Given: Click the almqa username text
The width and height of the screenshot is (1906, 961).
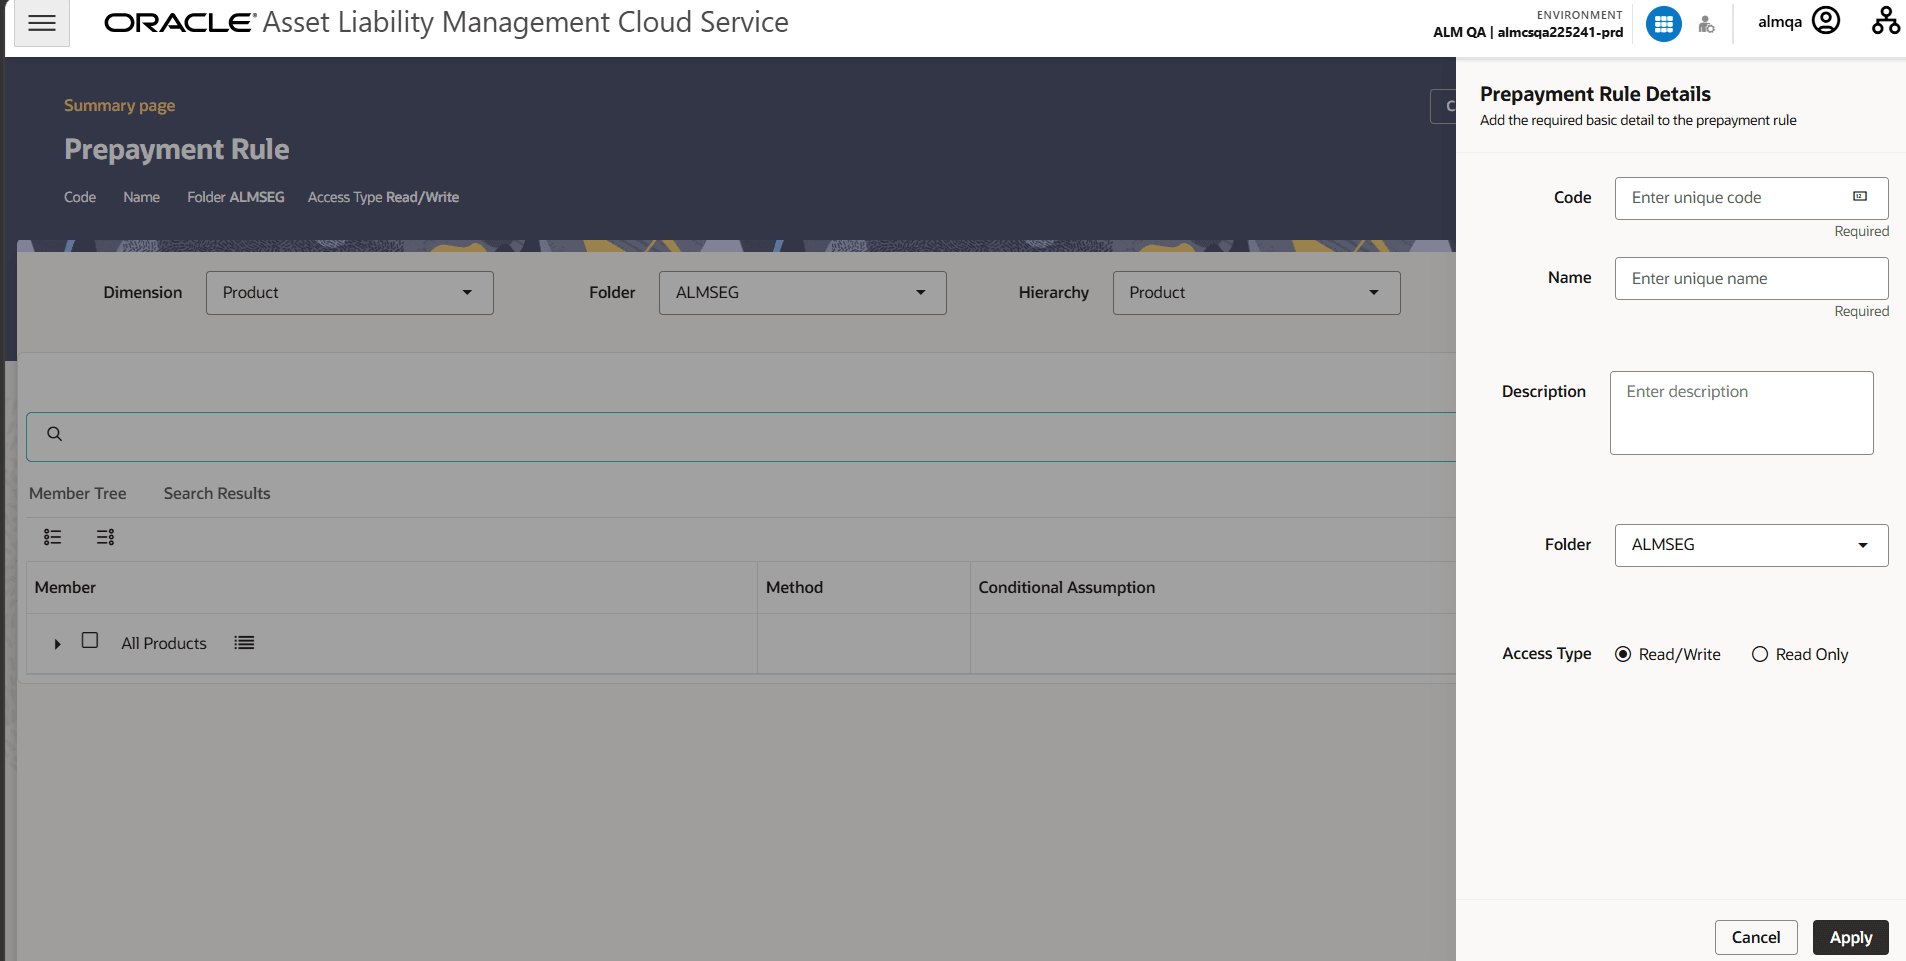Looking at the screenshot, I should pos(1780,22).
